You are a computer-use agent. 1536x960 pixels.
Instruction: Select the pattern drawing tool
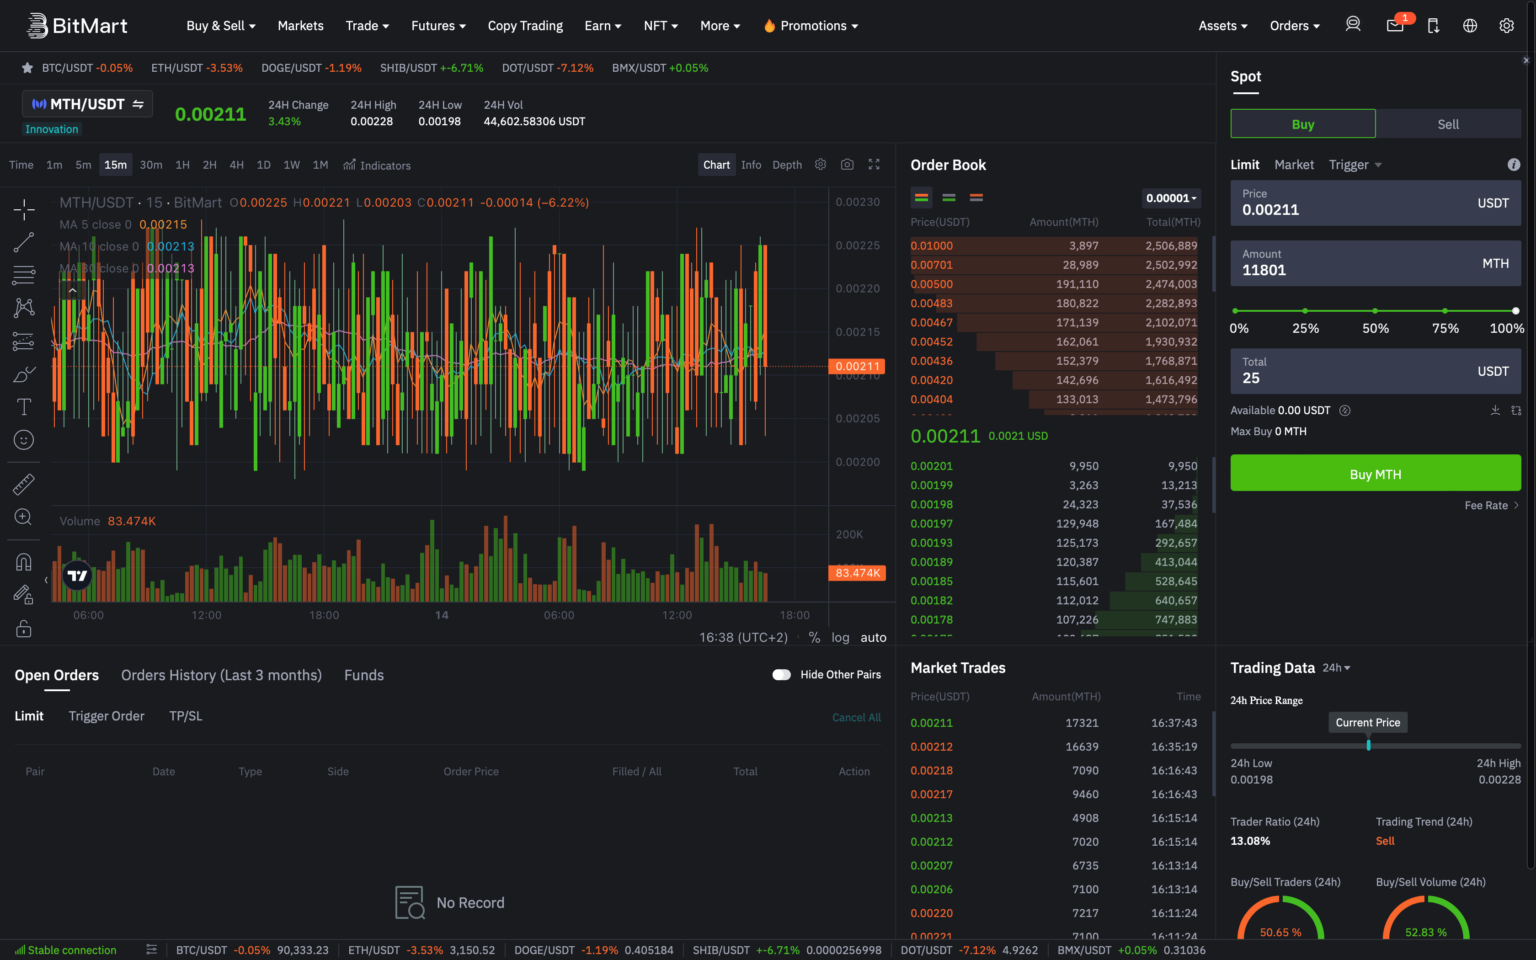(24, 308)
